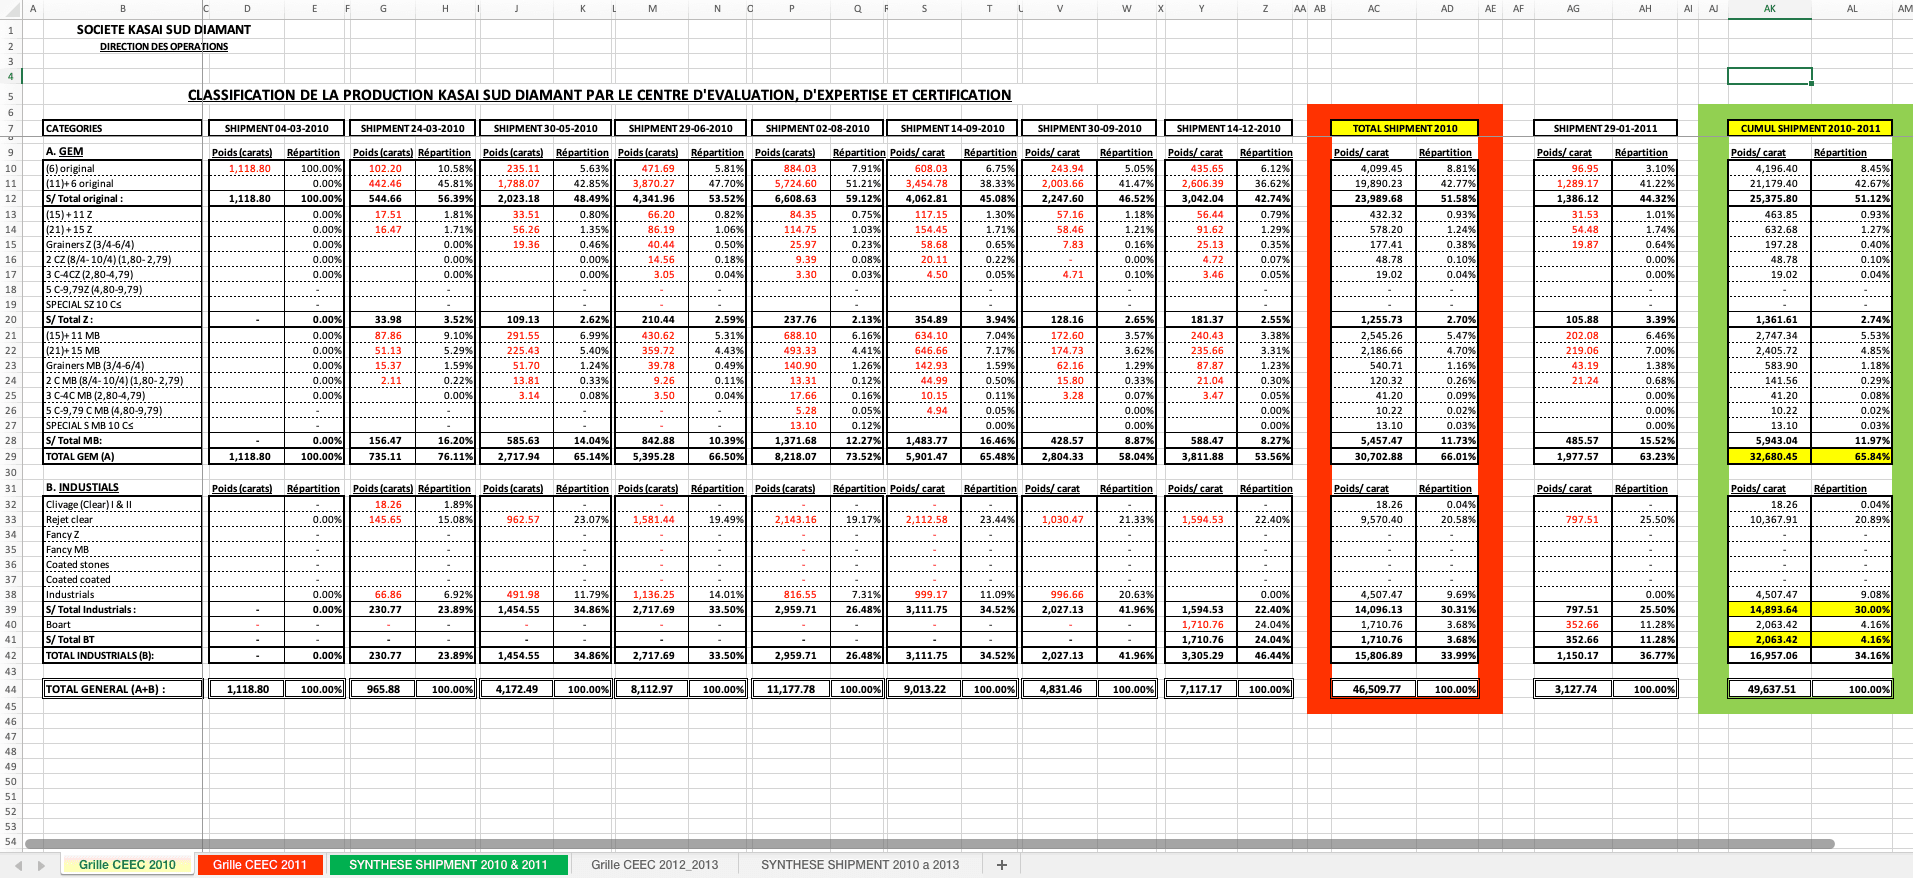Click the DIRECTION DES OPERATIONS cell
Image resolution: width=1913 pixels, height=878 pixels.
pos(164,47)
